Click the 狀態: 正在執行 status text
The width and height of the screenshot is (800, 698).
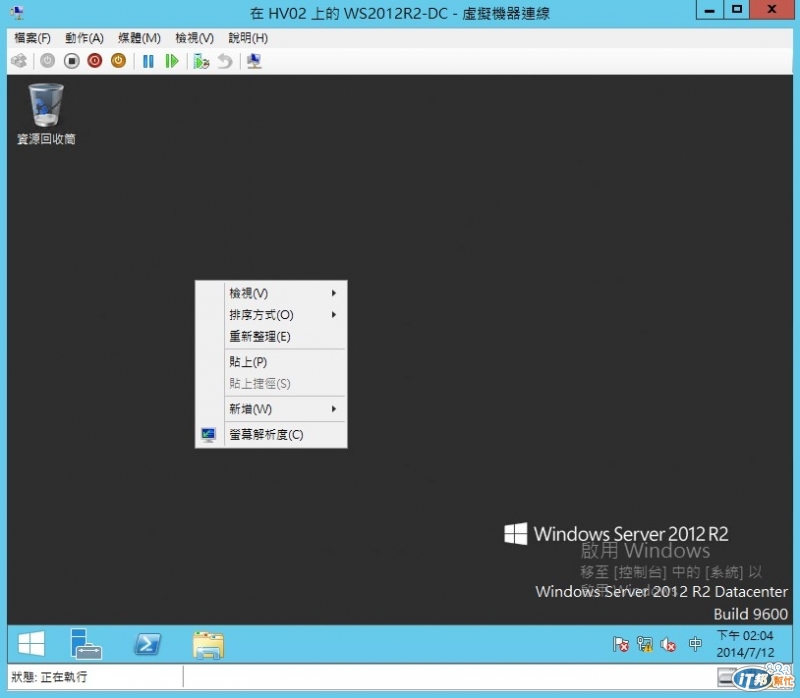point(49,677)
